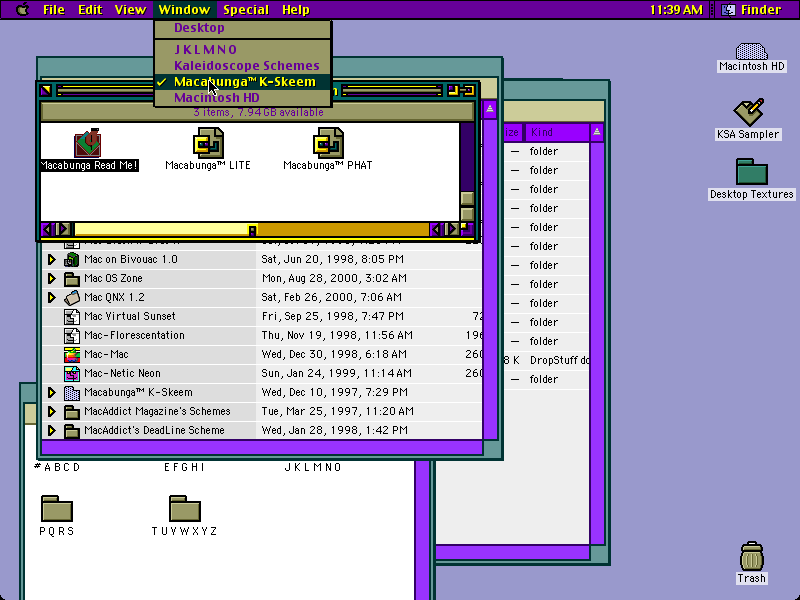Click the Macabunga horizontal scrollbar thumb
The image size is (800, 600).
point(252,230)
